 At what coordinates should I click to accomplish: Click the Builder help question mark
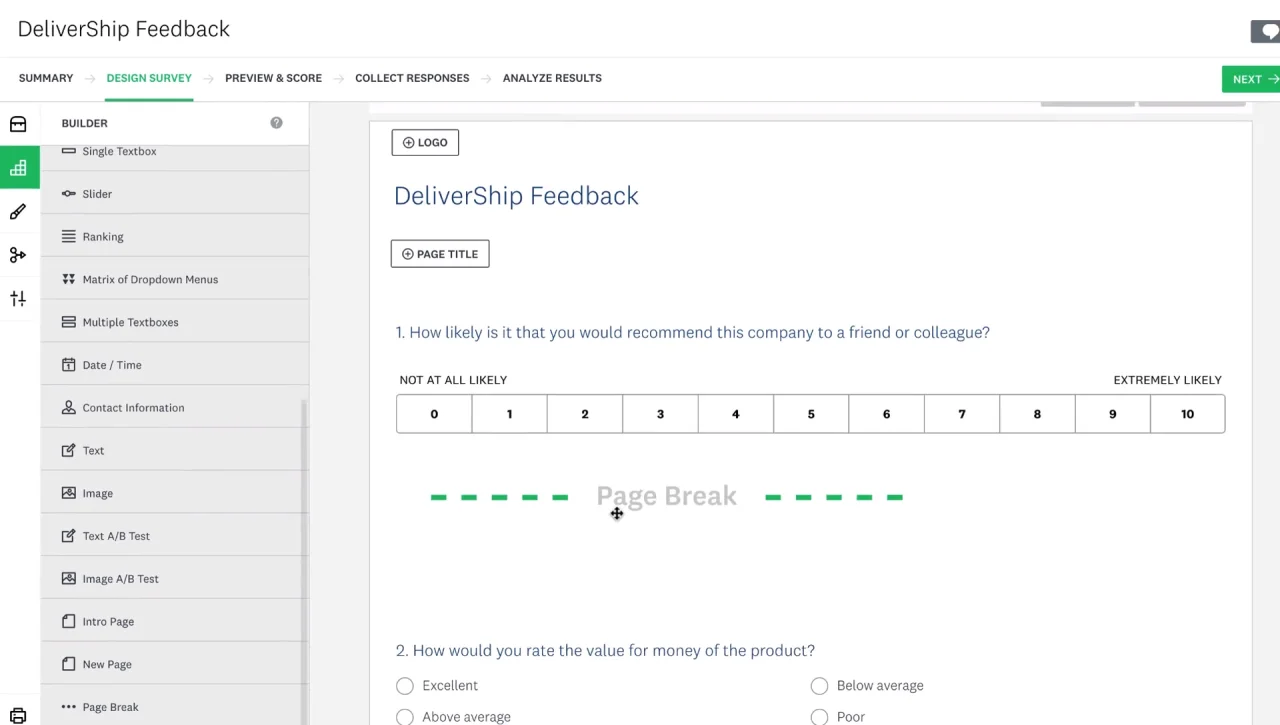click(x=276, y=123)
